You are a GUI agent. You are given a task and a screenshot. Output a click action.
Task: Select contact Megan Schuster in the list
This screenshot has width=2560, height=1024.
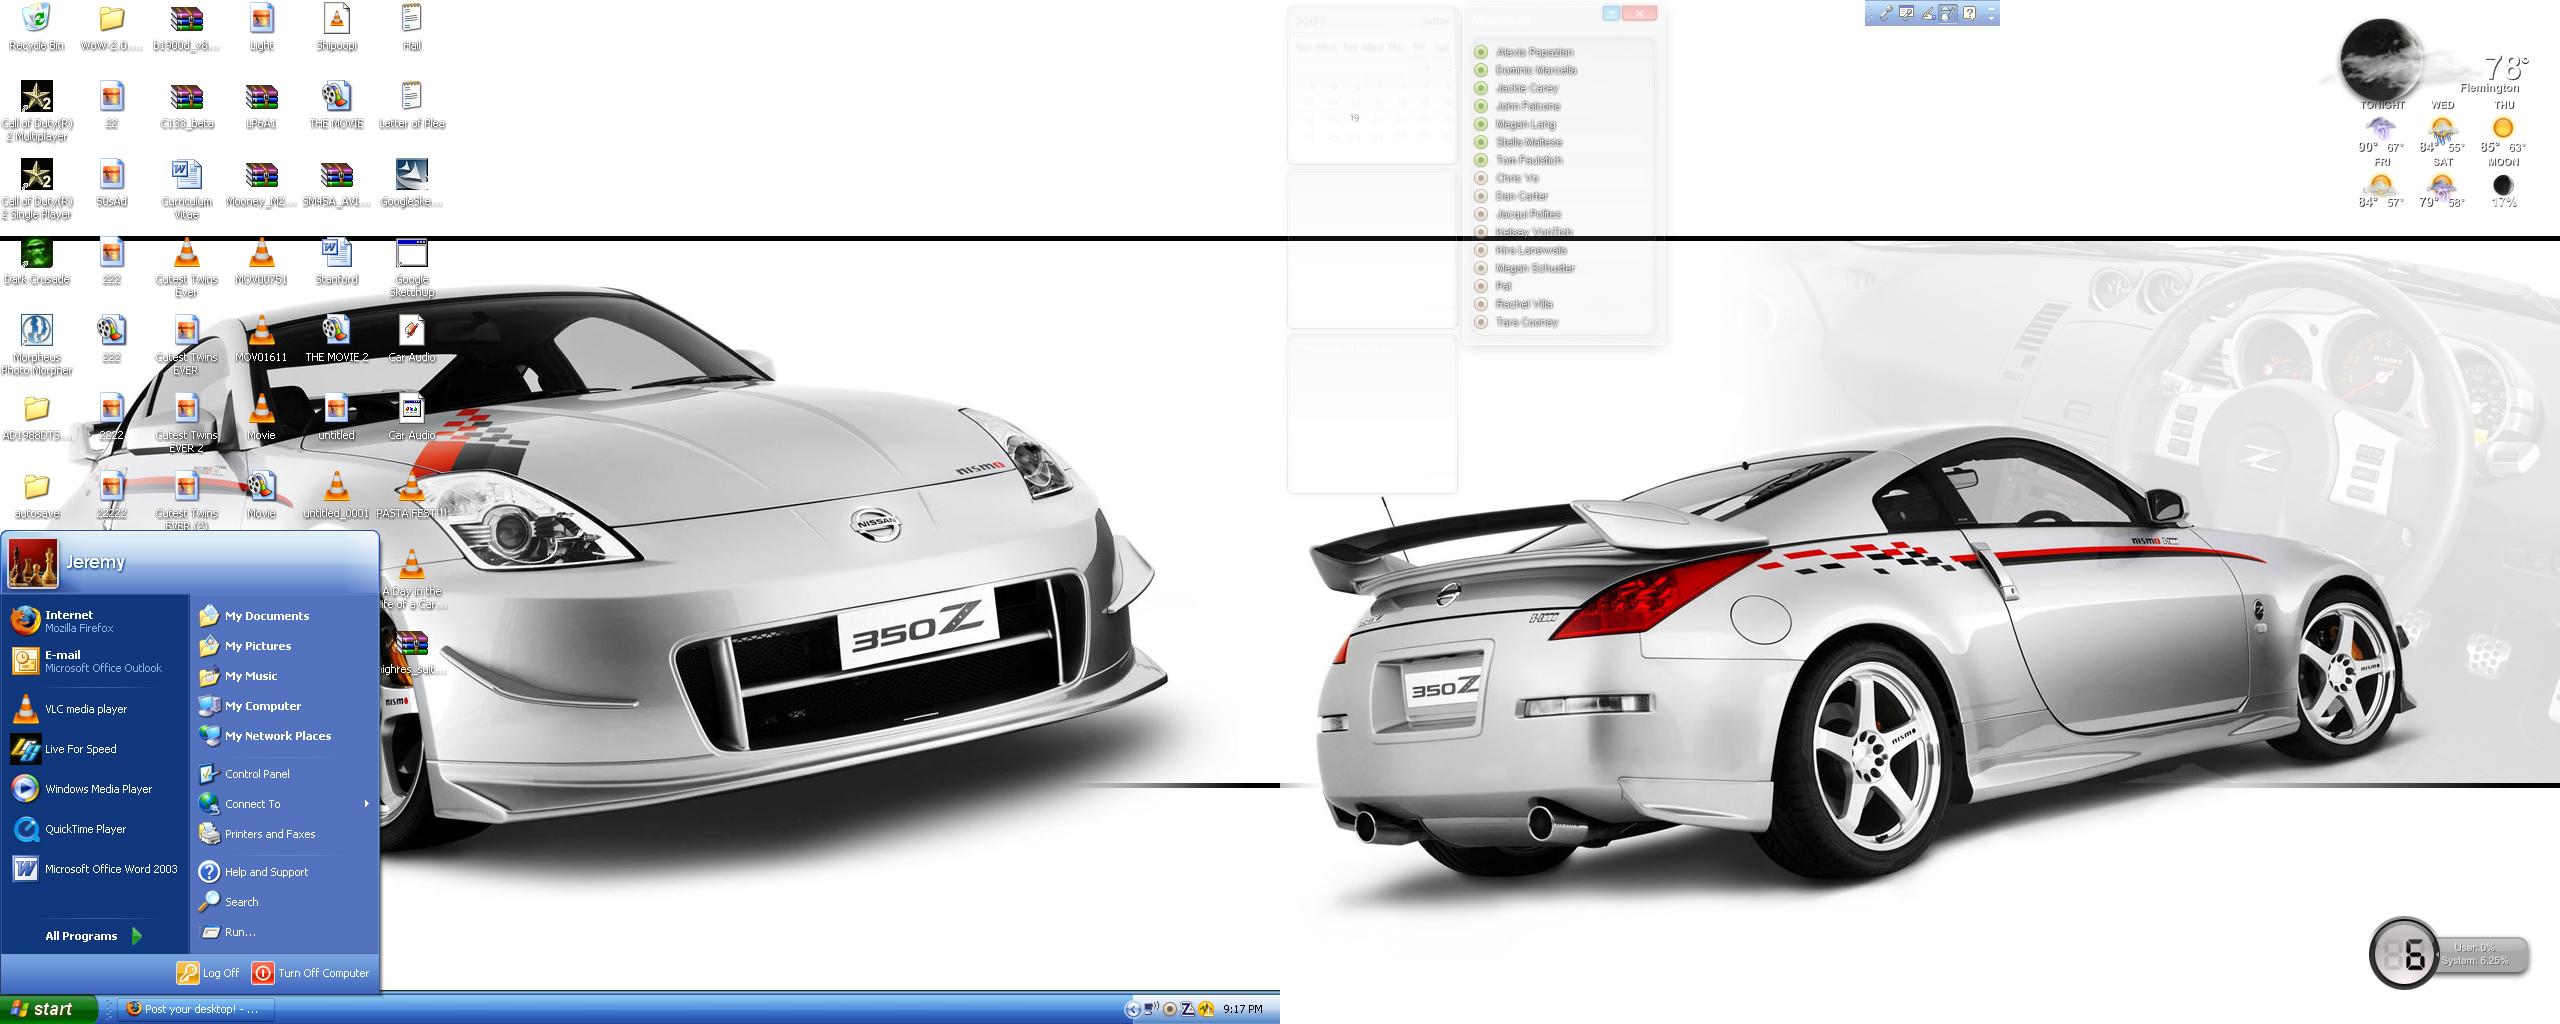tap(1535, 268)
